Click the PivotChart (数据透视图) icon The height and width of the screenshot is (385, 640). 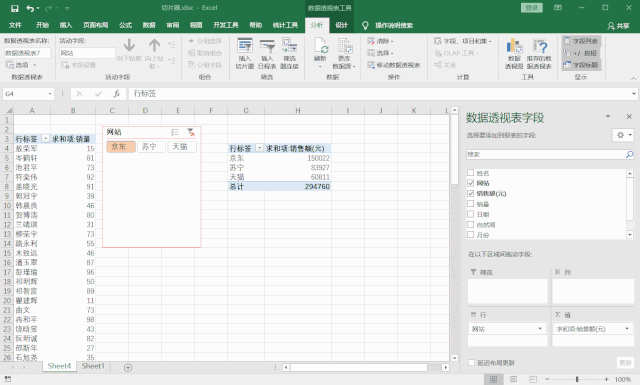514,53
